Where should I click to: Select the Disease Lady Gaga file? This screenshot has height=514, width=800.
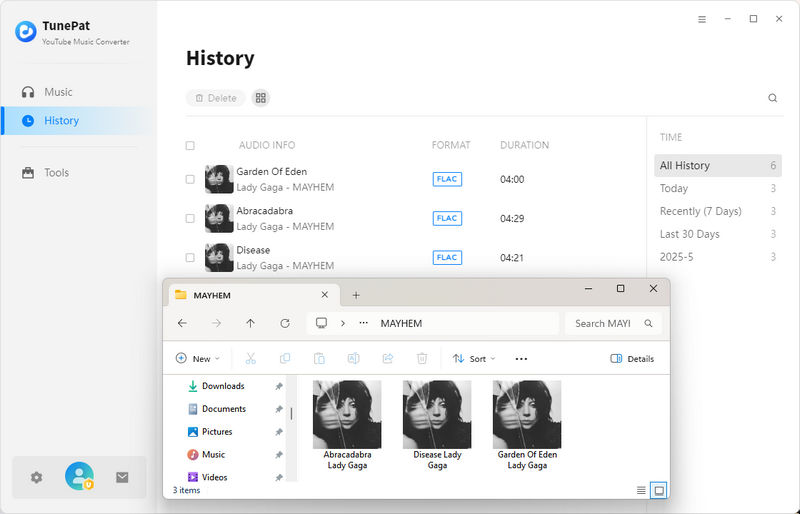coord(437,425)
